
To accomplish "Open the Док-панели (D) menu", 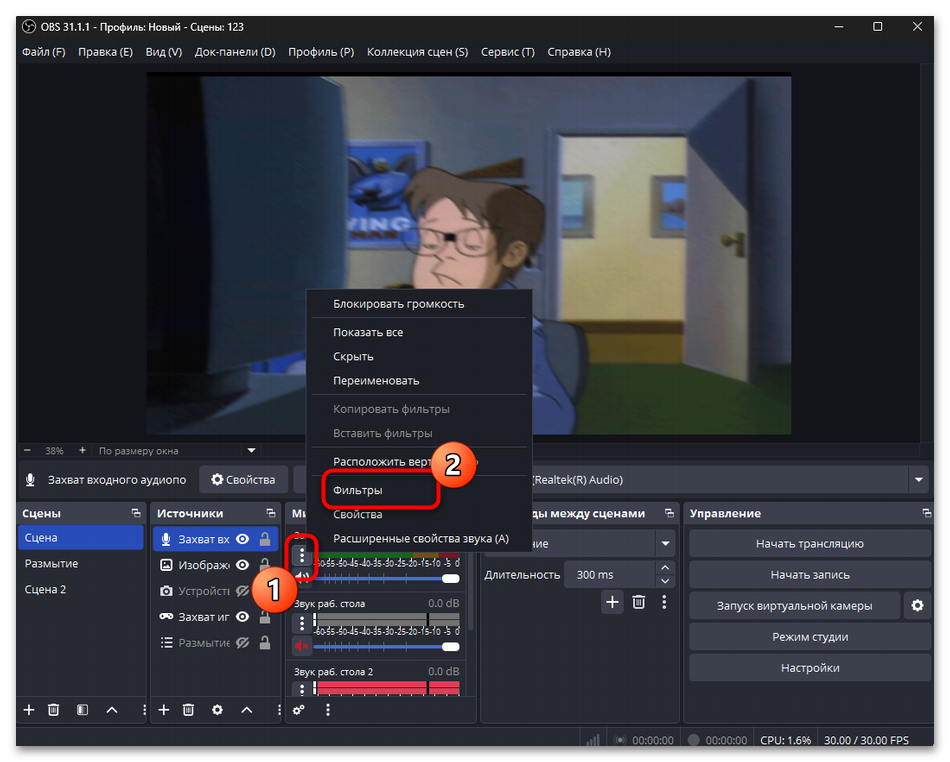I will (235, 52).
